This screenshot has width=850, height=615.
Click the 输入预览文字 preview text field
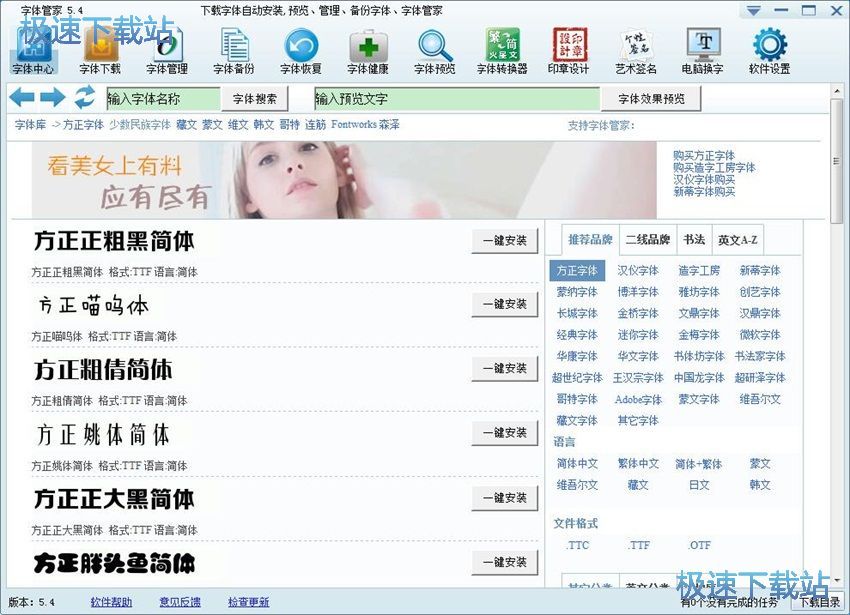[x=457, y=99]
